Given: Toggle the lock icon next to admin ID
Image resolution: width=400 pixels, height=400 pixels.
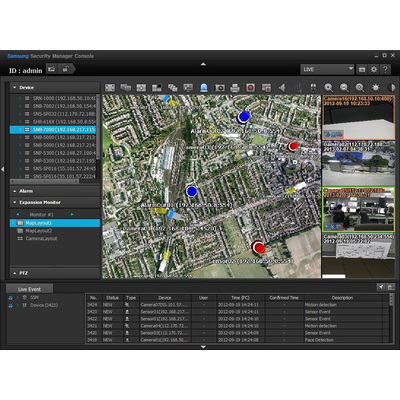Looking at the screenshot, I should point(65,69).
